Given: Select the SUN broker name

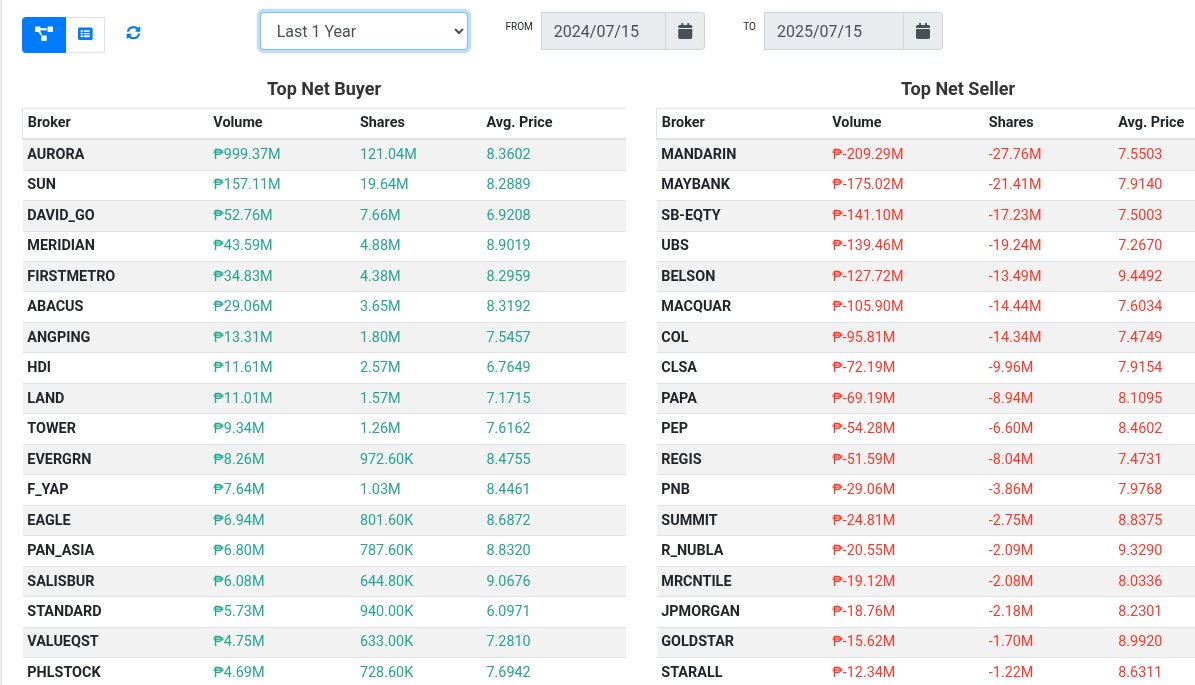Looking at the screenshot, I should (x=41, y=184).
